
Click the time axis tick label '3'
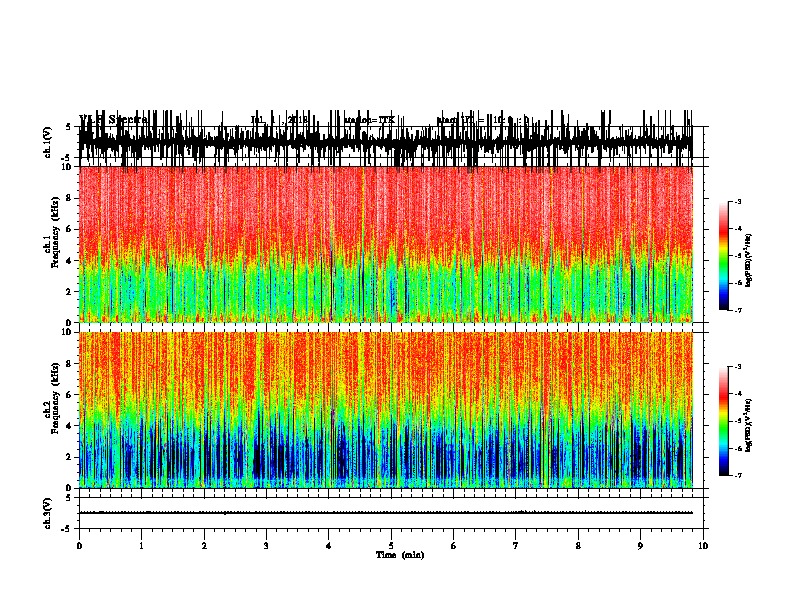(x=266, y=546)
